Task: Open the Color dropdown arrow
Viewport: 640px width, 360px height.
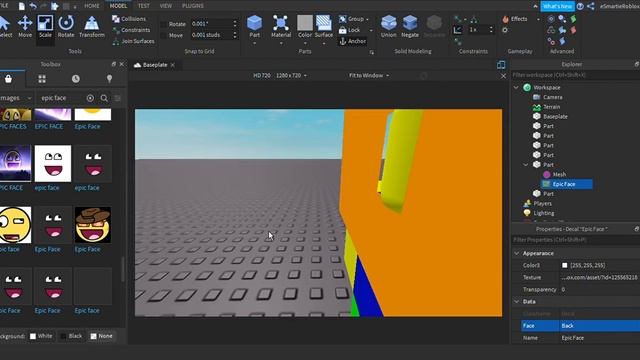Action: (x=305, y=43)
